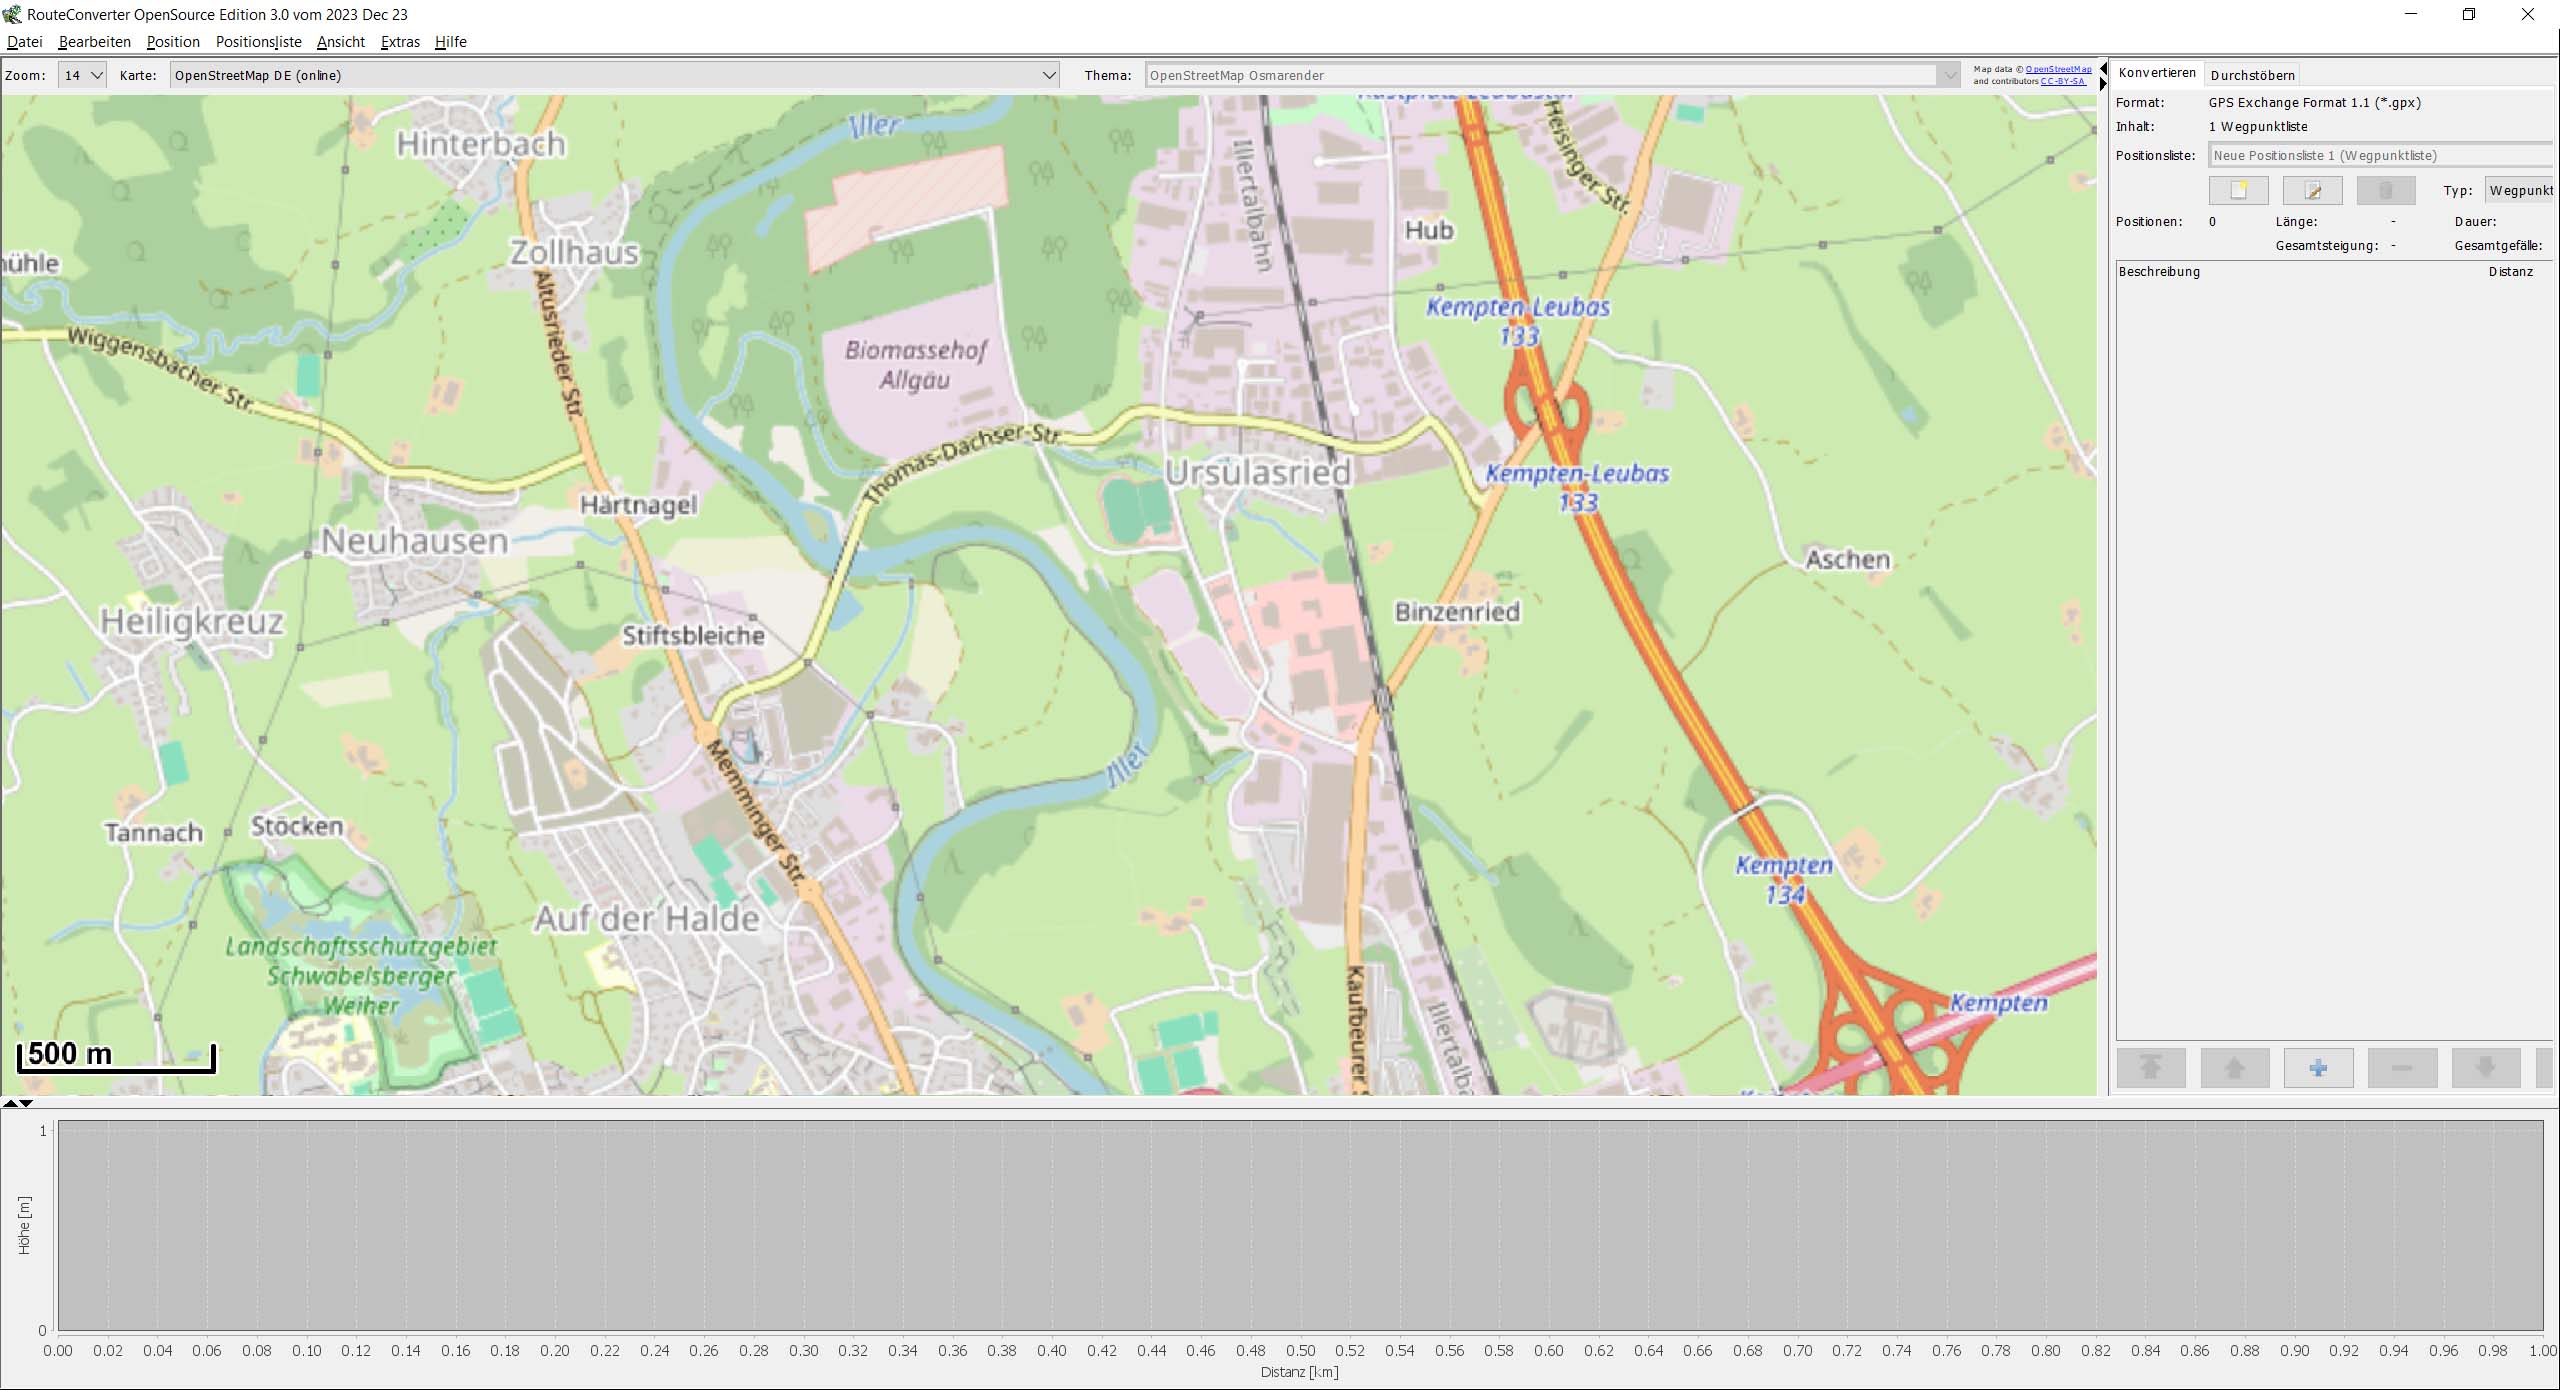
Task: Click the 1 Wegpunktliste content text
Action: 2258,127
